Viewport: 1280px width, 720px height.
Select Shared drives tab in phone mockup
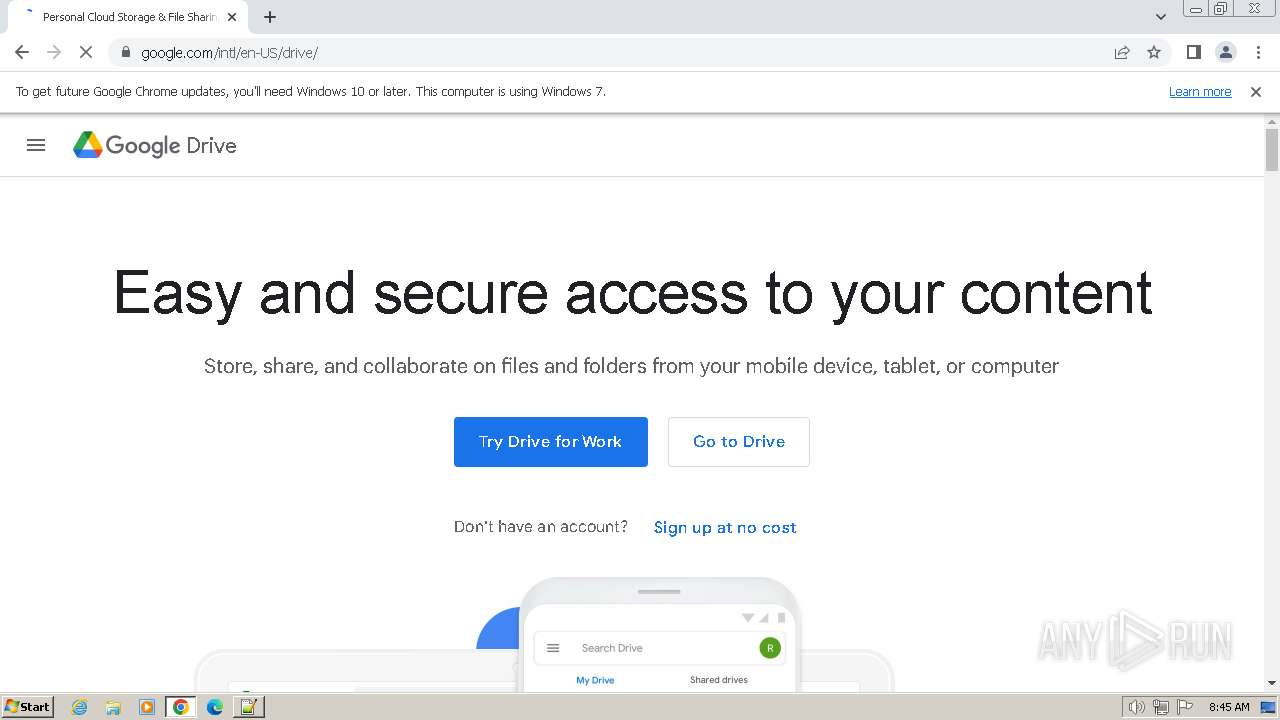719,680
